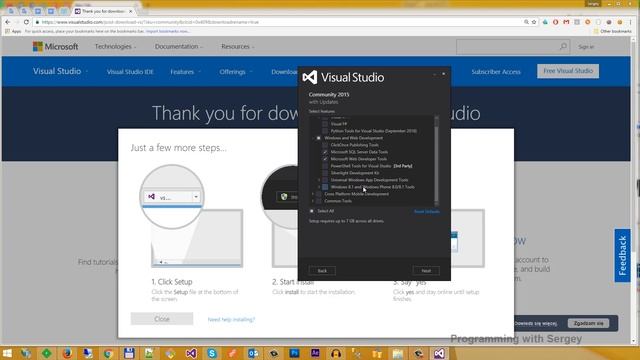Click the browser reload icon
This screenshot has width=640, height=360.
27,22
